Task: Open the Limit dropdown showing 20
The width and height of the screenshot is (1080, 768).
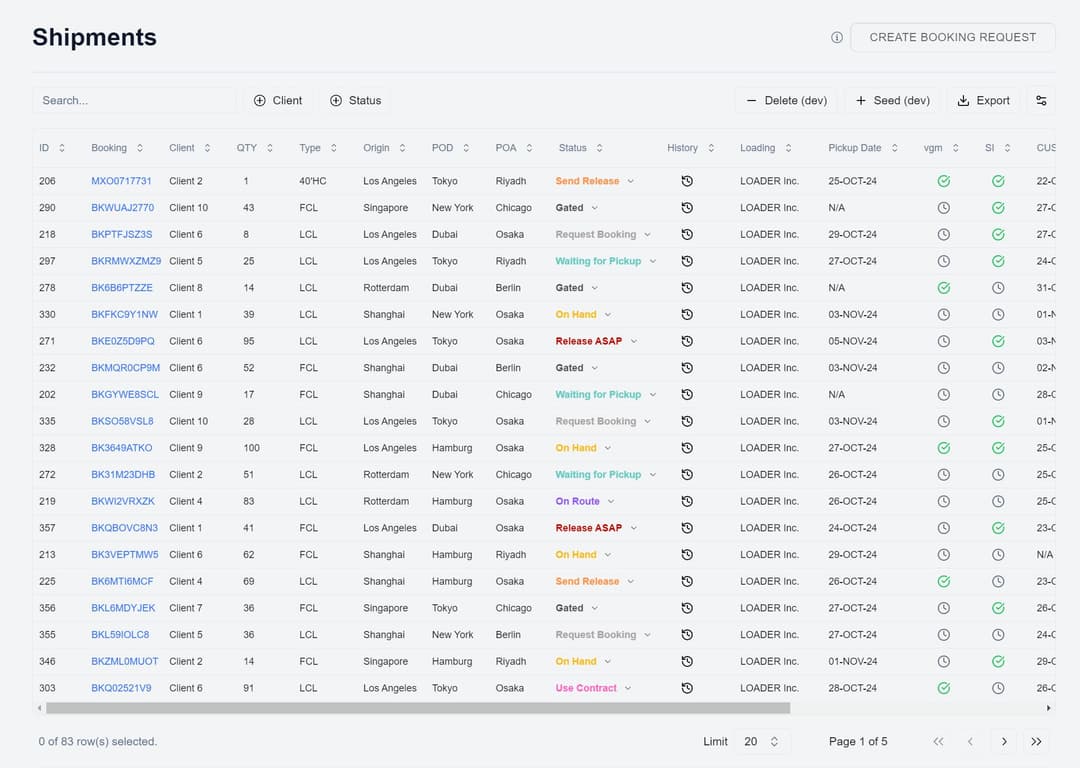Action: coord(756,741)
